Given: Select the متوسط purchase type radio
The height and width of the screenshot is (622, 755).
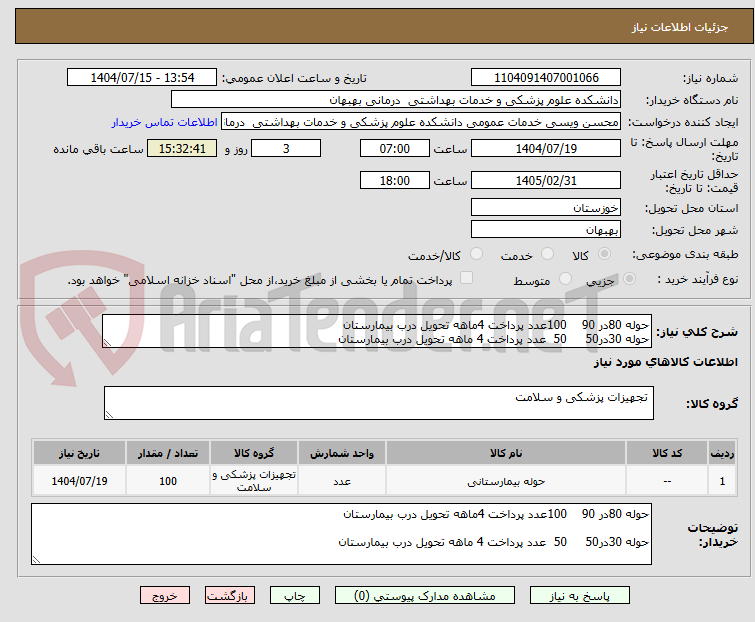Looking at the screenshot, I should [x=565, y=278].
